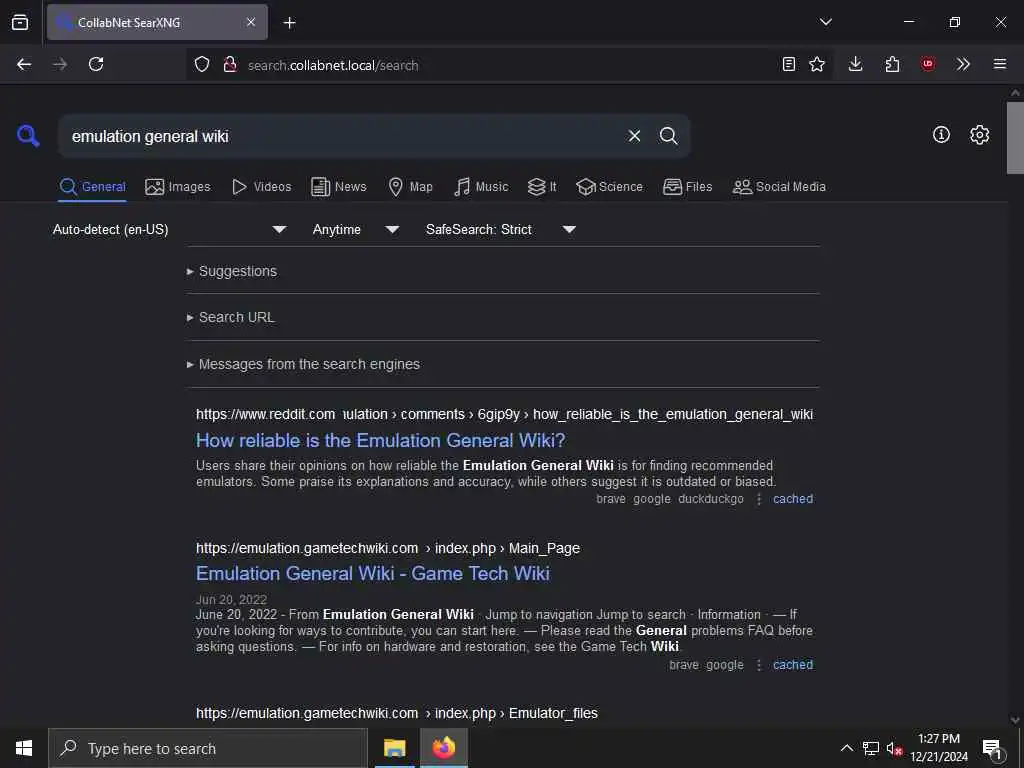Open Firefox View recent browsing icon
This screenshot has width=1024, height=768.
click(x=20, y=22)
